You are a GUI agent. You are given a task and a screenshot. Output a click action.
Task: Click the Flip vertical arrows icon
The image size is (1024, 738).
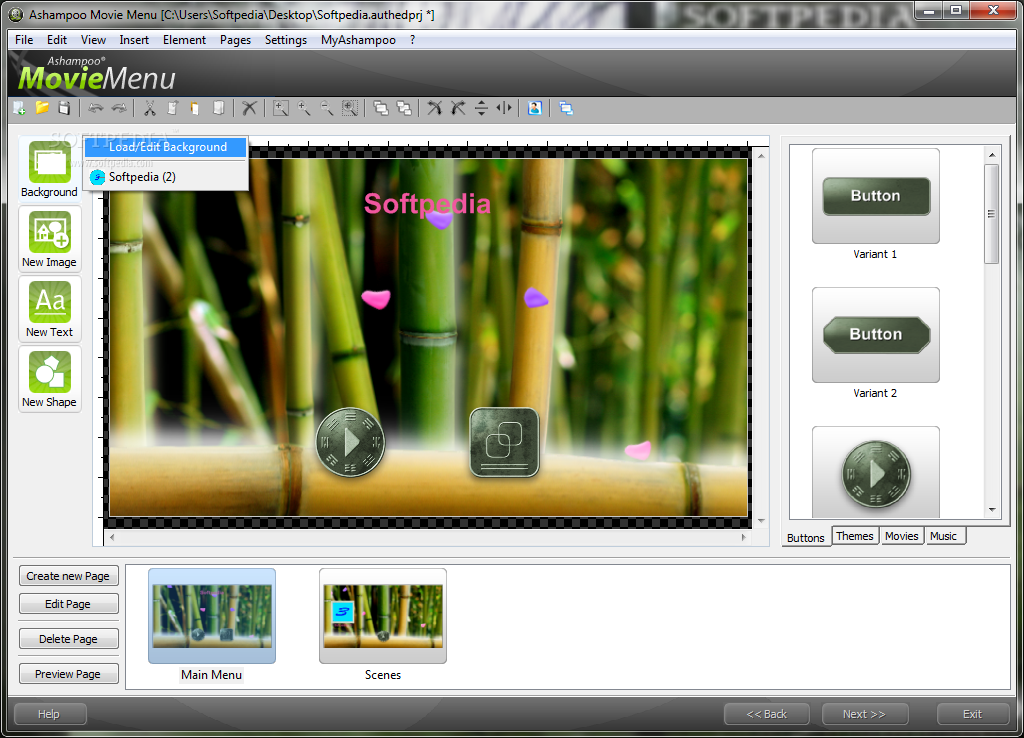pyautogui.click(x=481, y=108)
